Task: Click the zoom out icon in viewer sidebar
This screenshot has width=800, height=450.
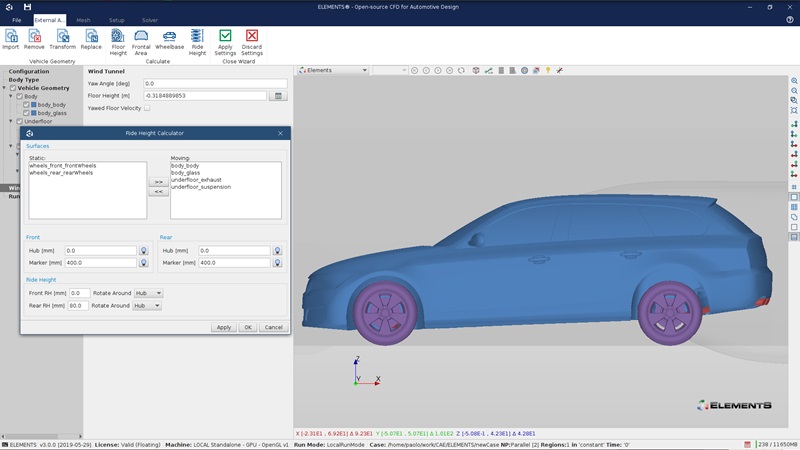Action: (x=794, y=91)
